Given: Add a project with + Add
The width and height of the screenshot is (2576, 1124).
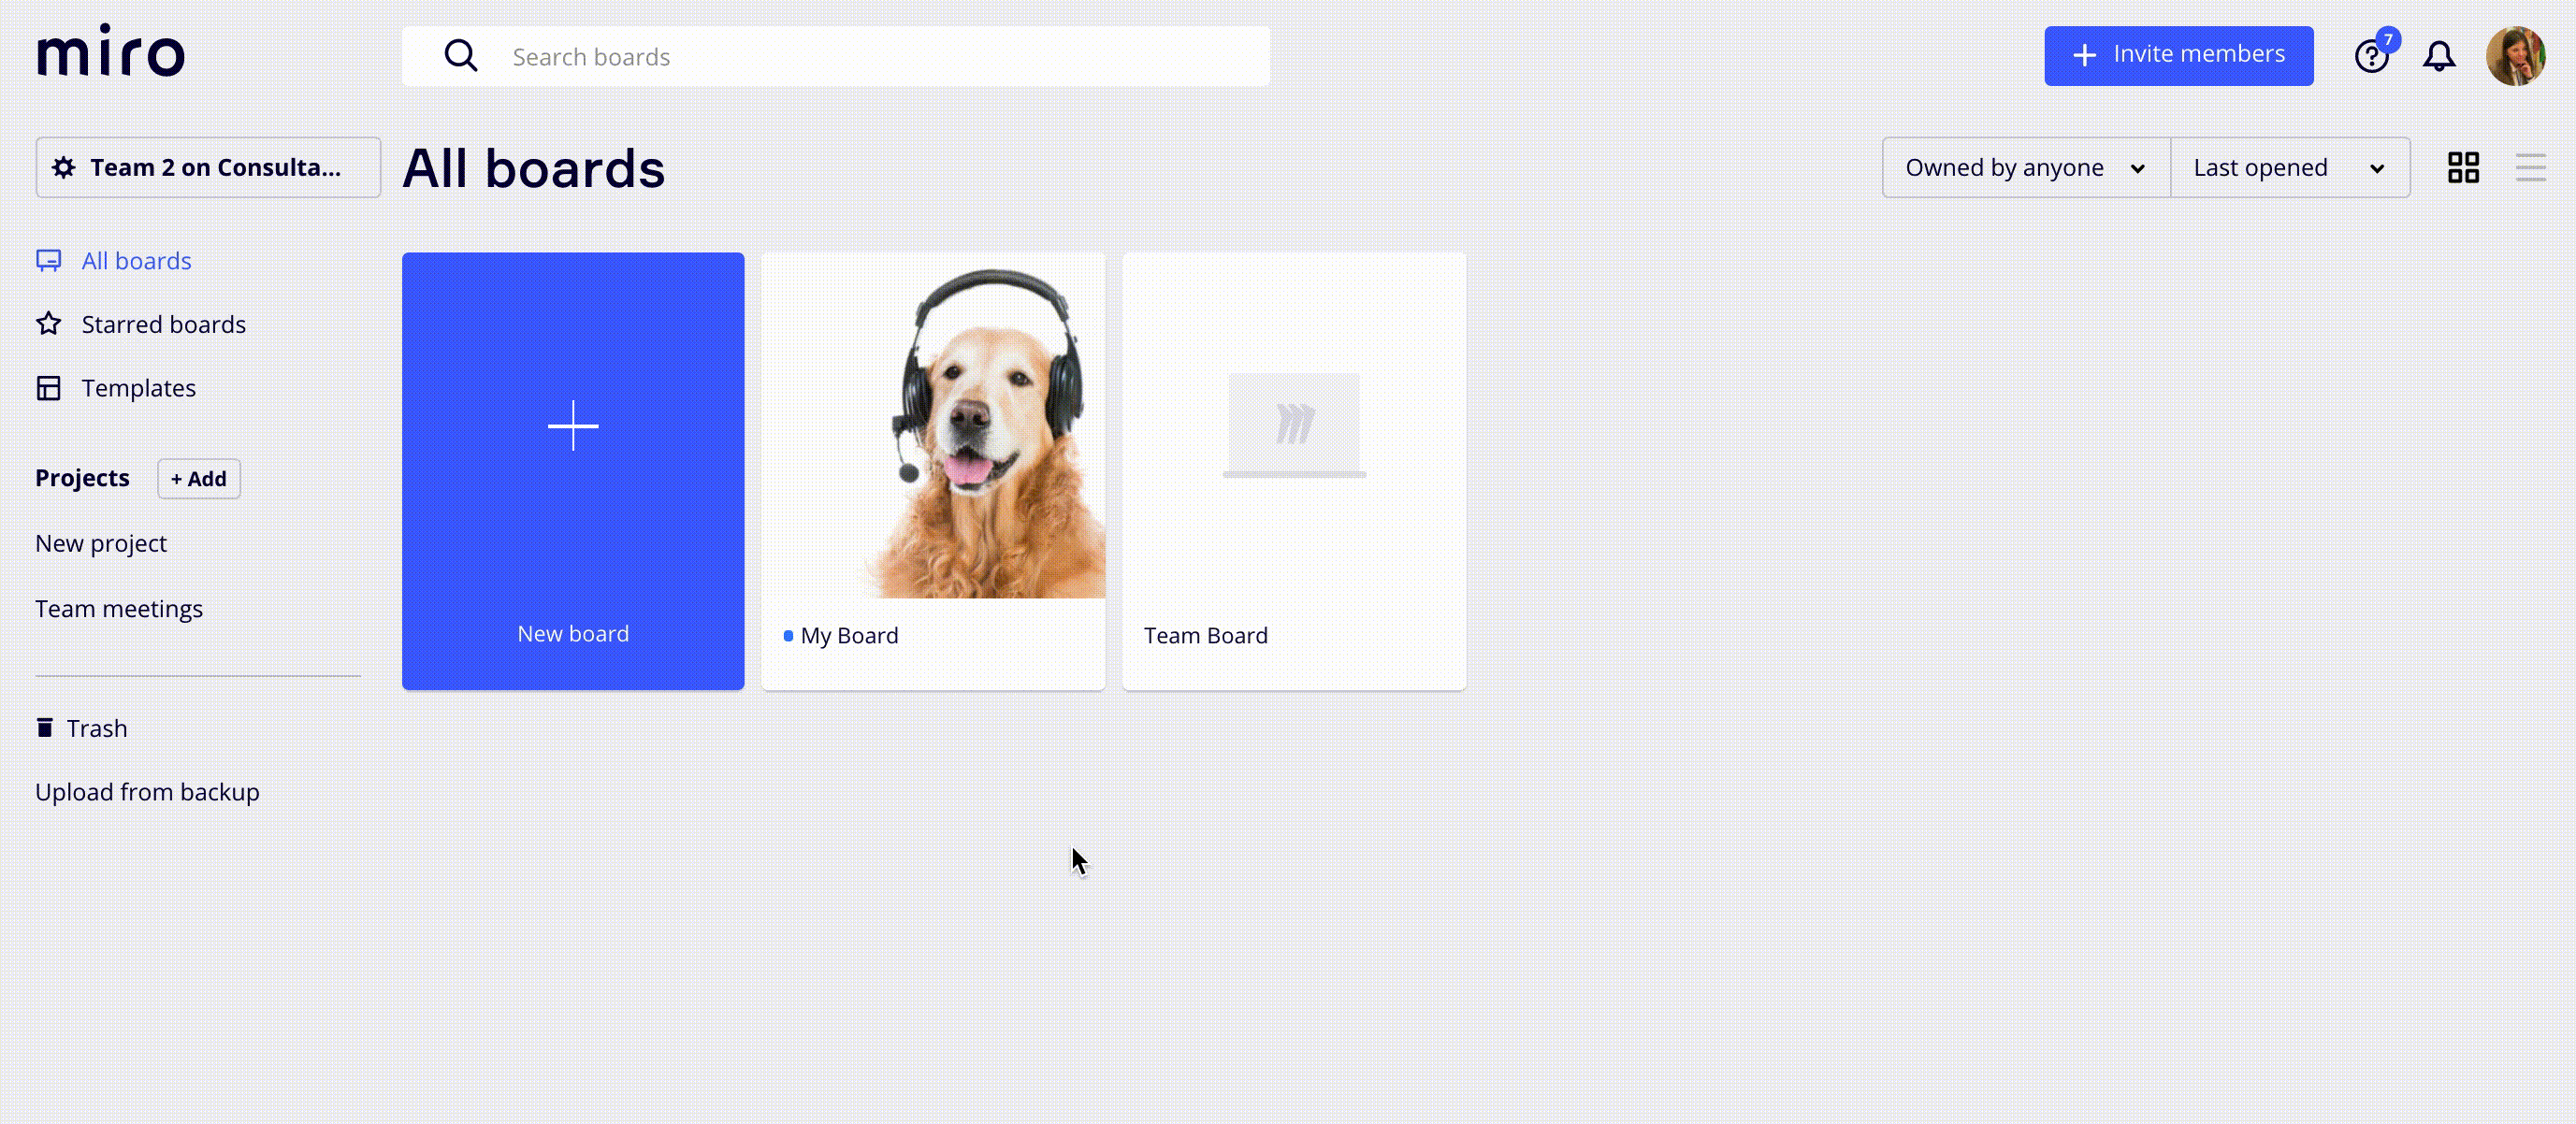Looking at the screenshot, I should 198,478.
